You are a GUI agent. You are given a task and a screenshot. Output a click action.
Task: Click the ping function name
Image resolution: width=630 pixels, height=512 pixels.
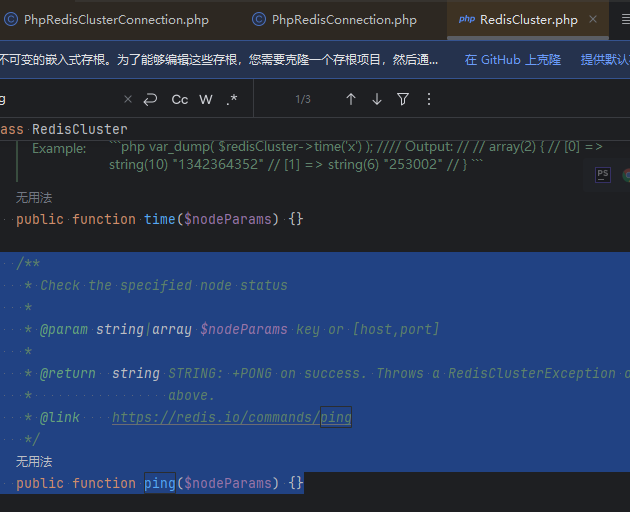click(160, 483)
